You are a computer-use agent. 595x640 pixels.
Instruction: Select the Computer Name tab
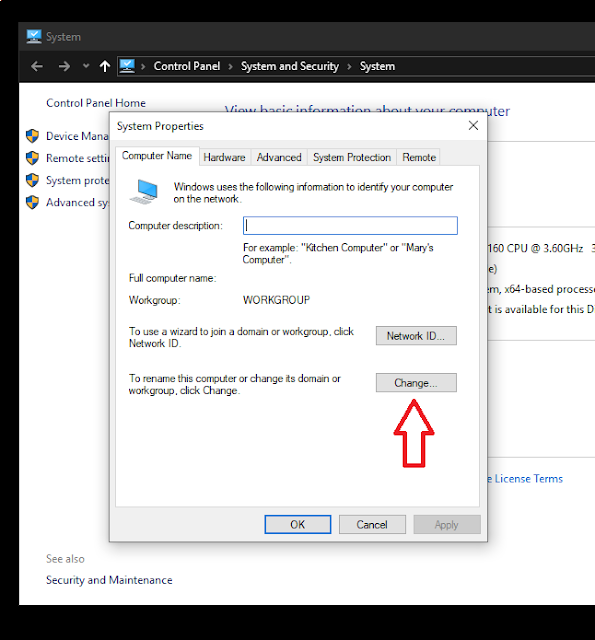pos(157,156)
